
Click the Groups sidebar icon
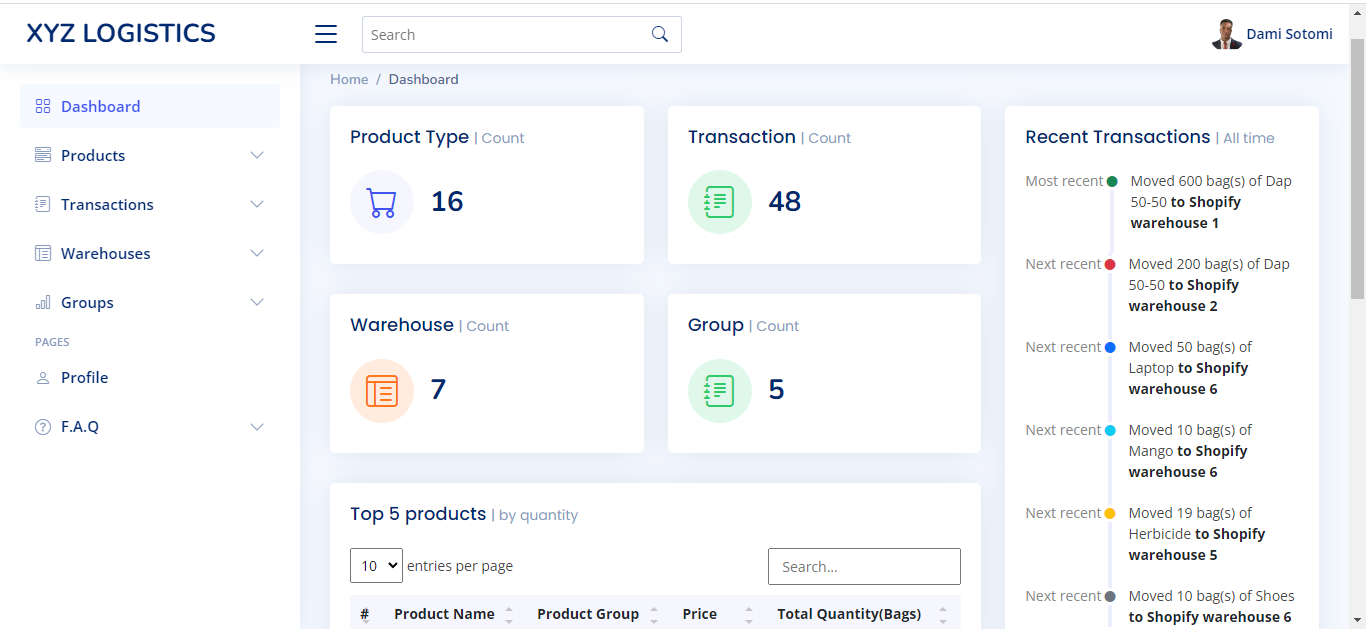coord(42,302)
